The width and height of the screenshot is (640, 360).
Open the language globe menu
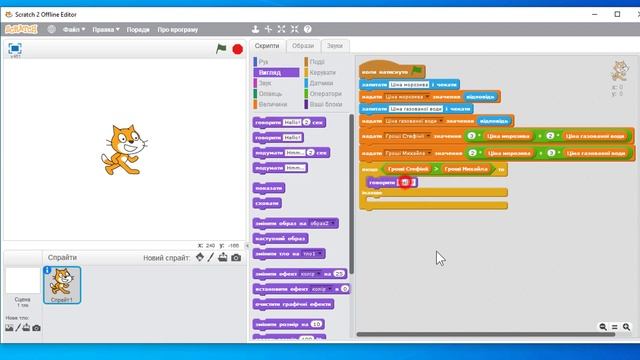click(x=51, y=29)
